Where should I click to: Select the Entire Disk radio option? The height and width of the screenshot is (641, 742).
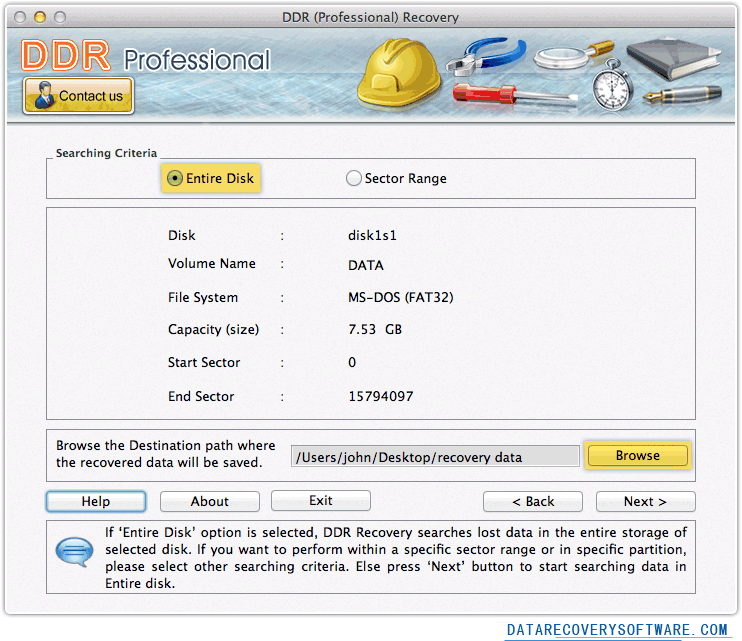coord(211,178)
